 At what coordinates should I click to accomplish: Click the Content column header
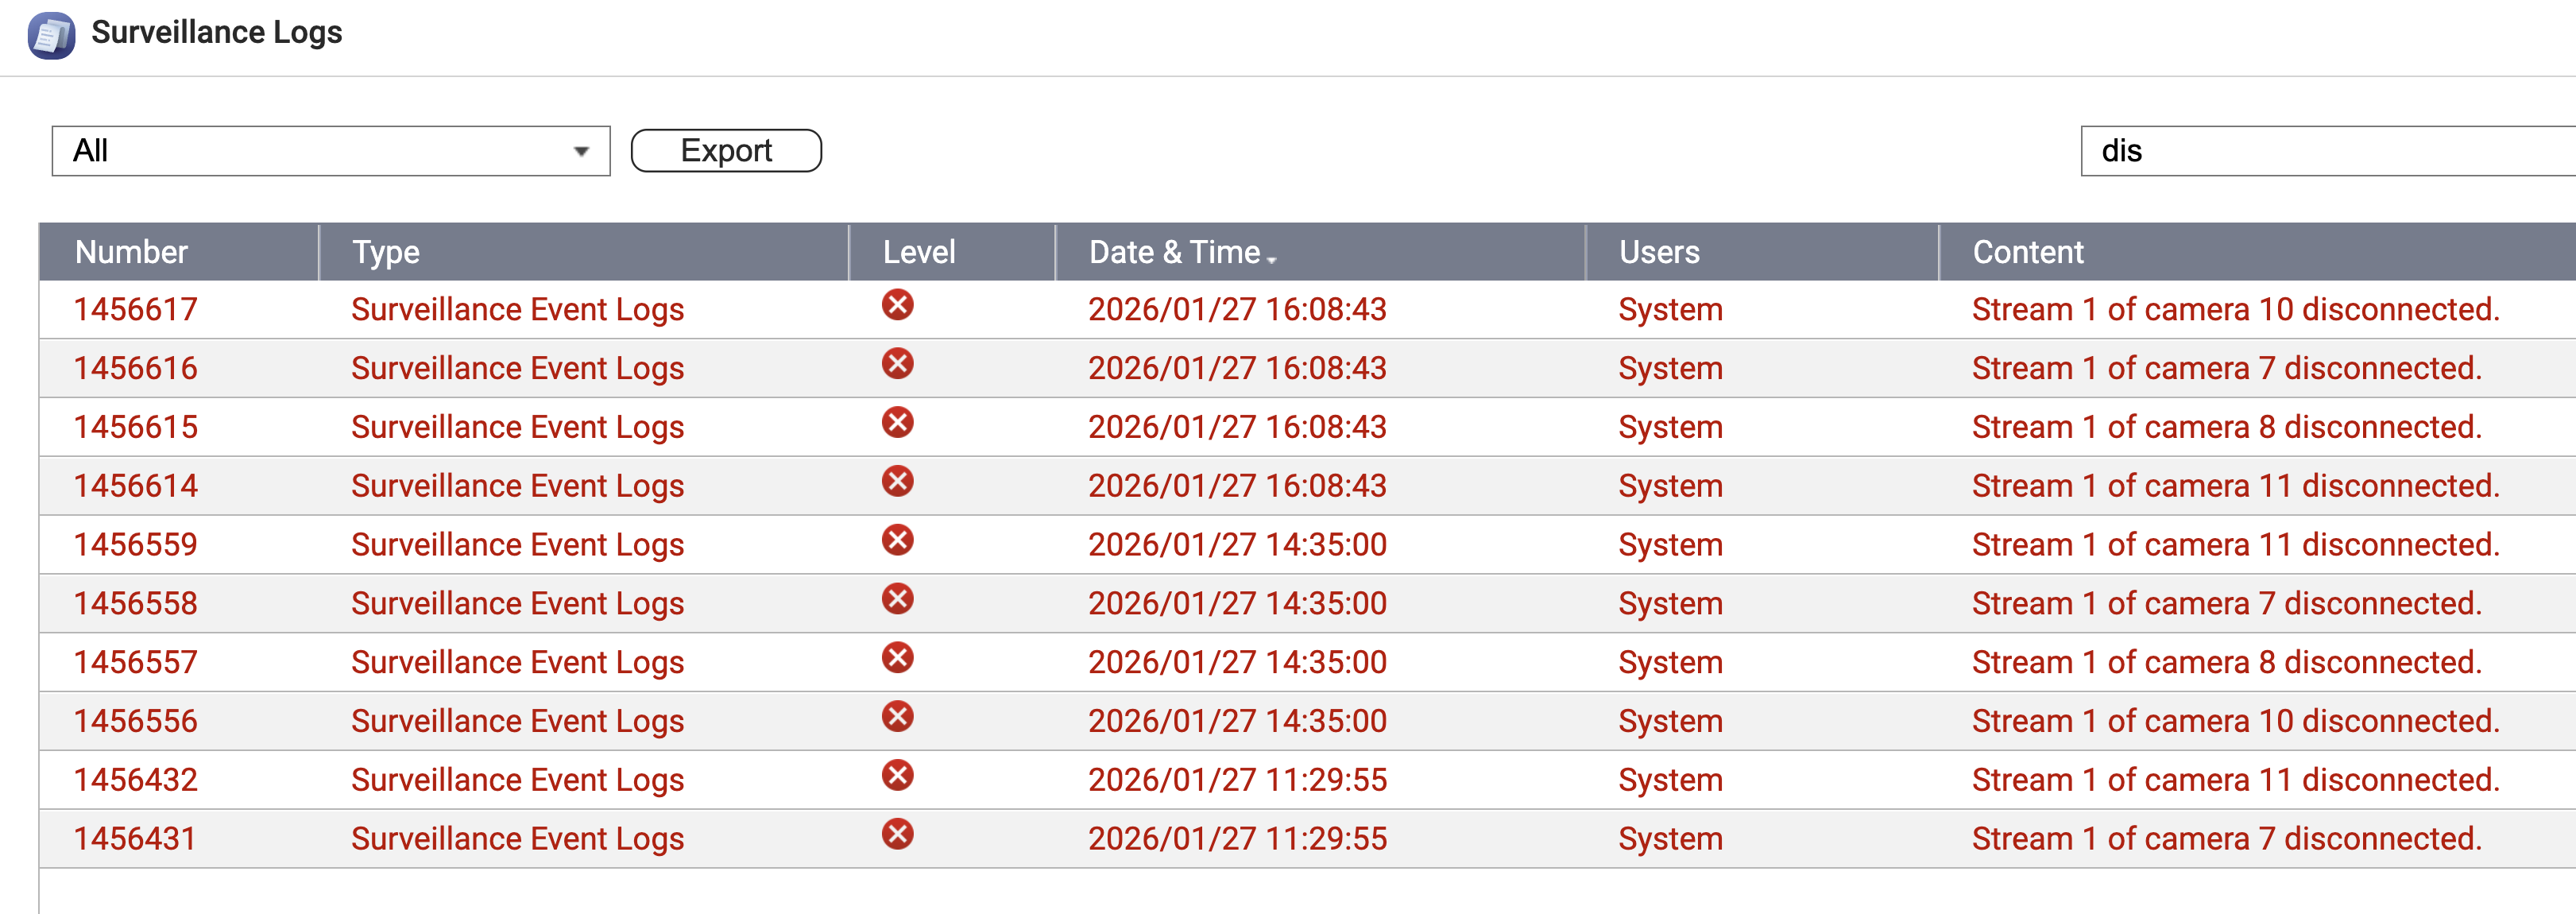tap(2027, 252)
